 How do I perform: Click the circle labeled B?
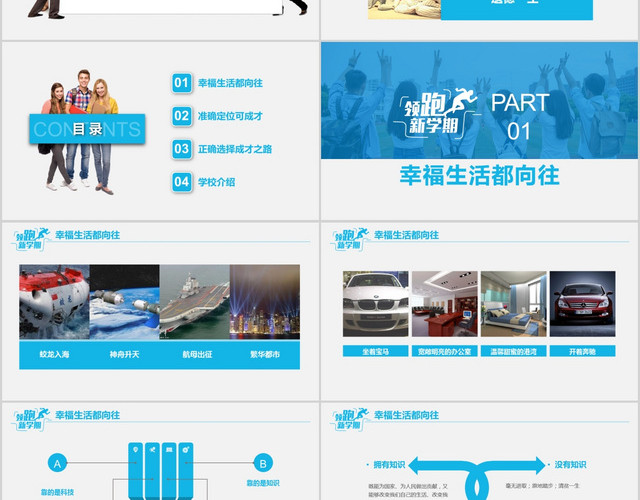pyautogui.click(x=263, y=463)
